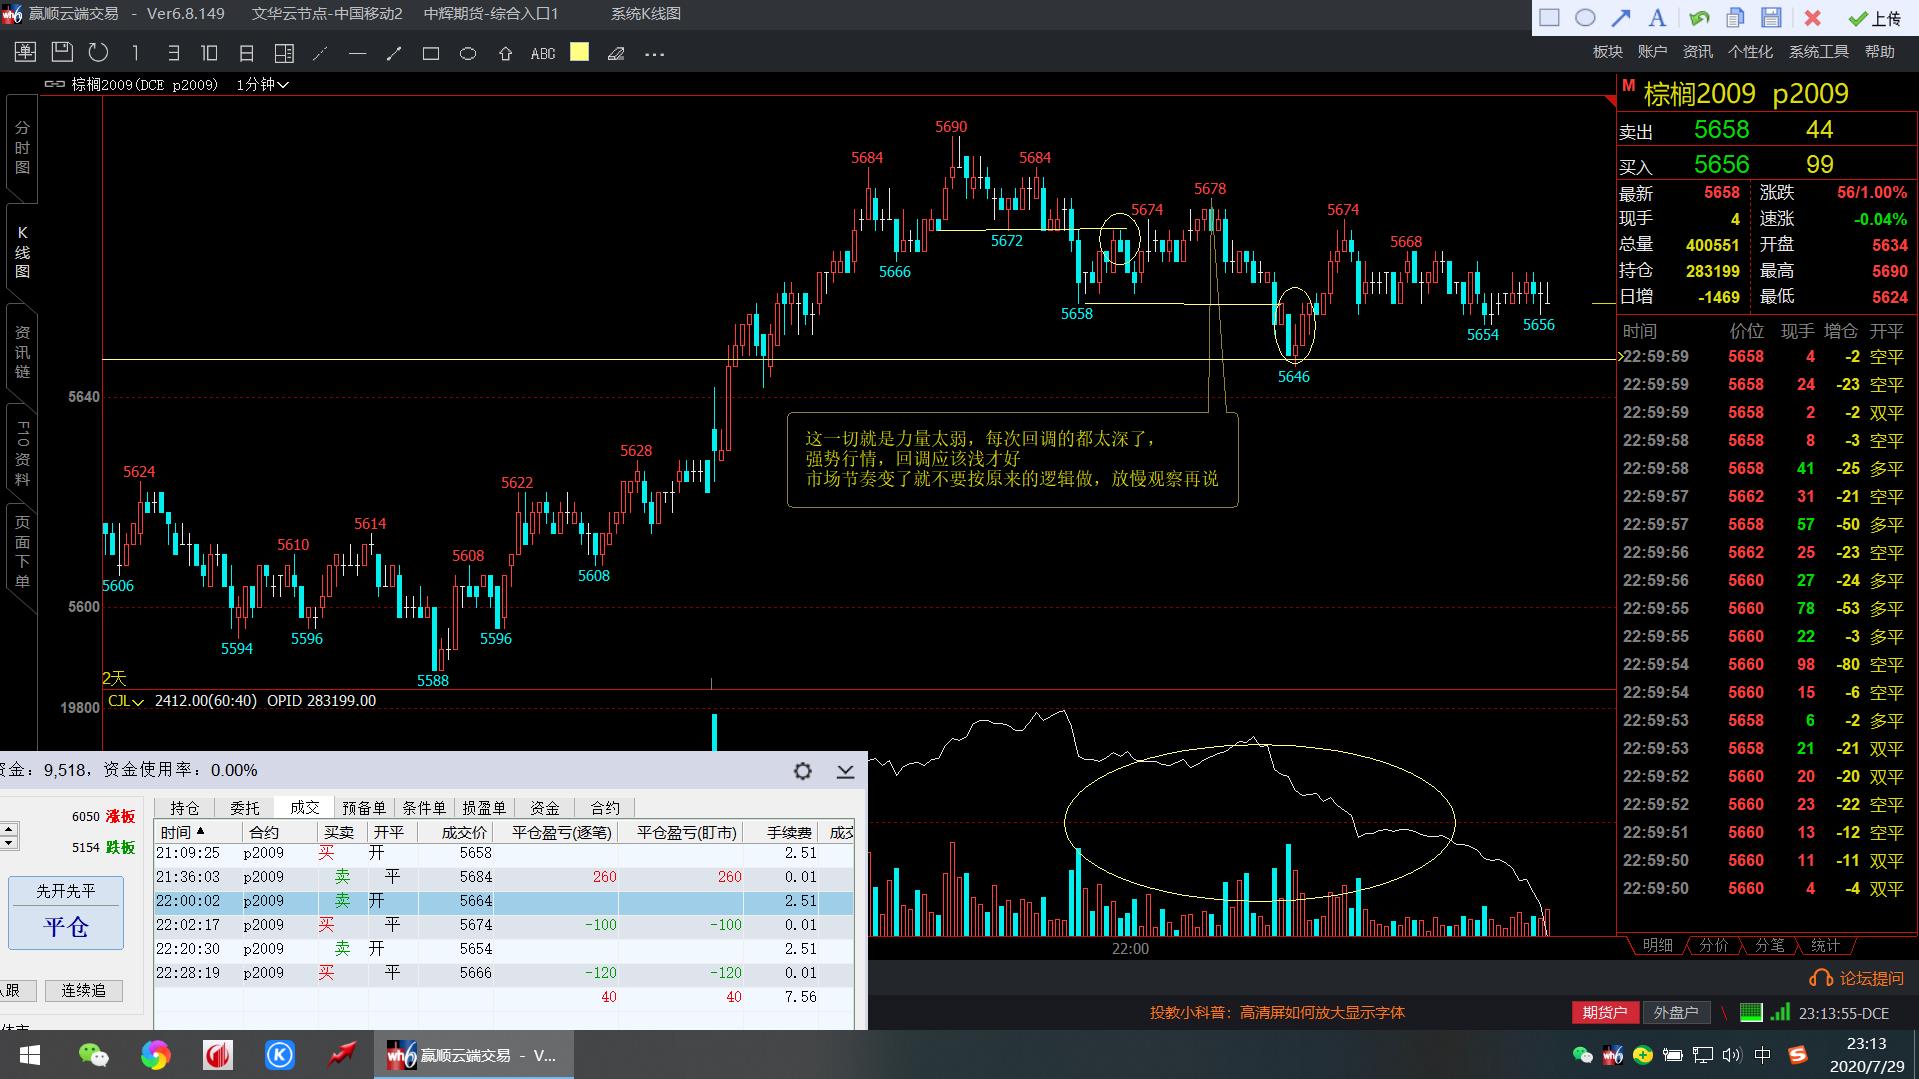1919x1079 pixels.
Task: Switch to 分时图 side tab
Action: click(x=22, y=147)
